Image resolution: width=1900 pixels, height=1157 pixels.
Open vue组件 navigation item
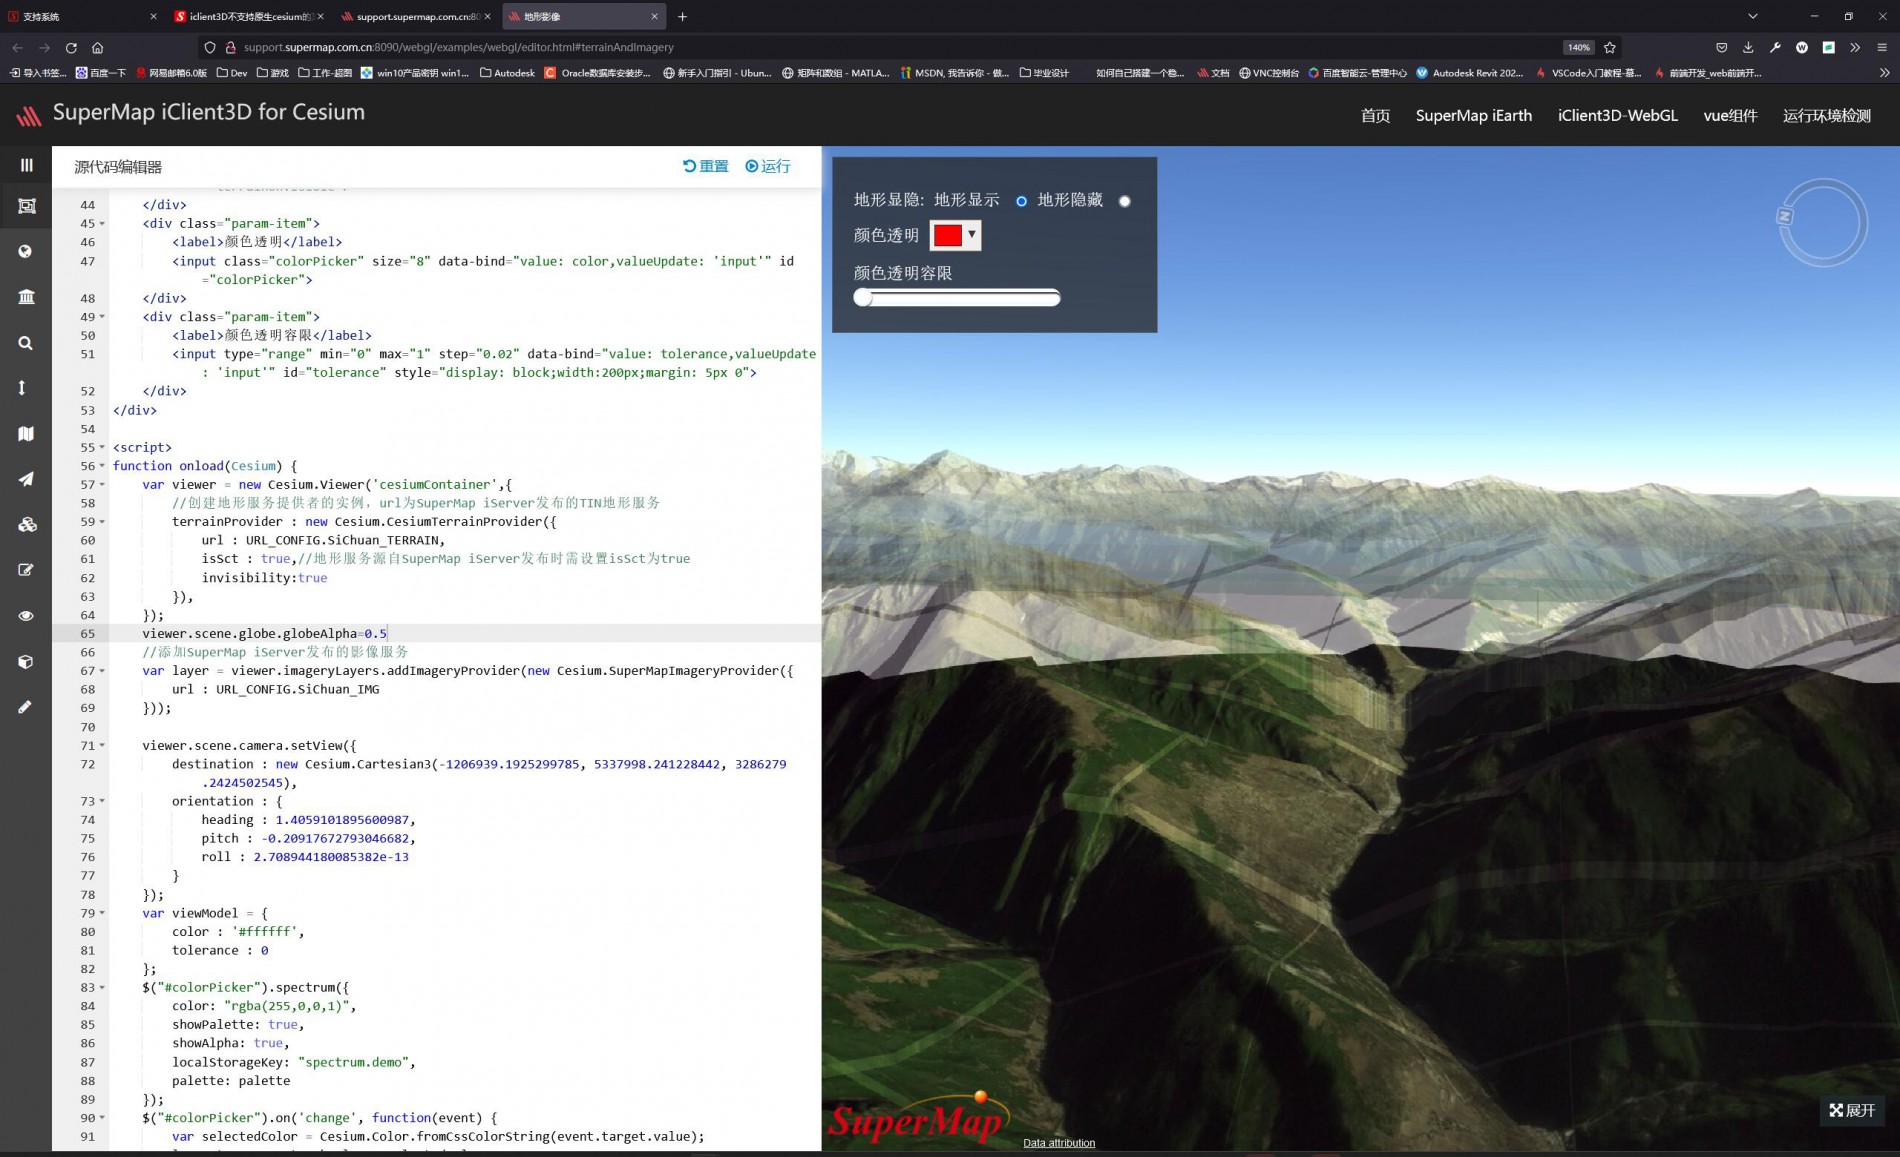pyautogui.click(x=1730, y=115)
